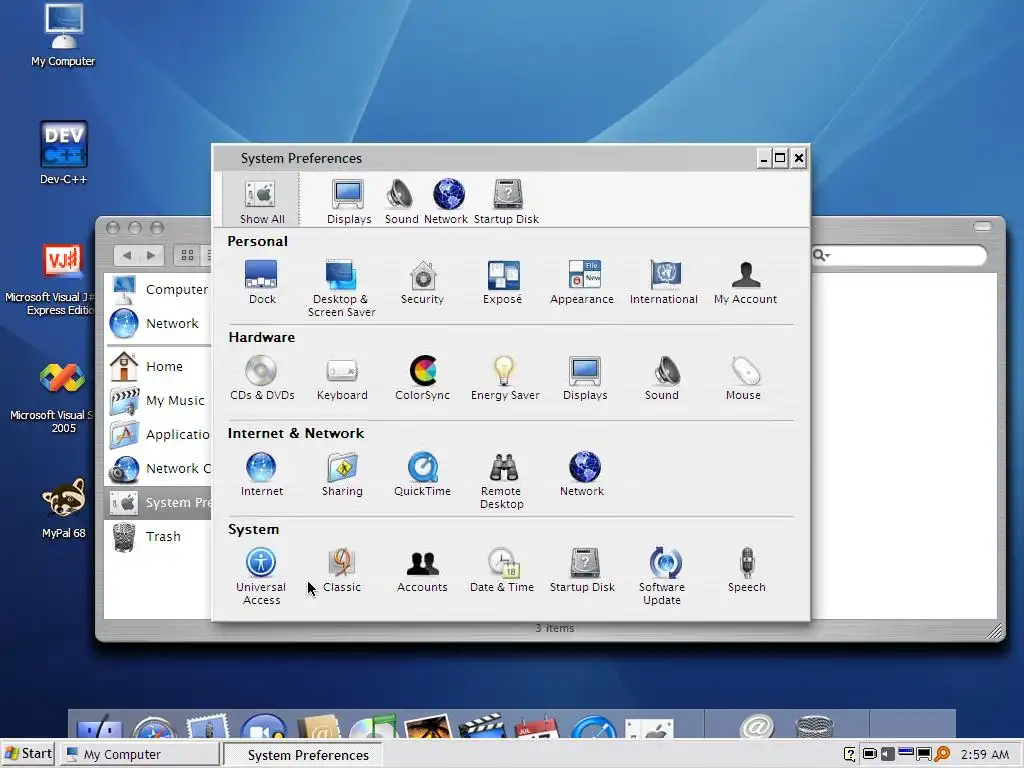This screenshot has height=768, width=1024.
Task: Open the Classic preference pane
Action: pyautogui.click(x=342, y=570)
